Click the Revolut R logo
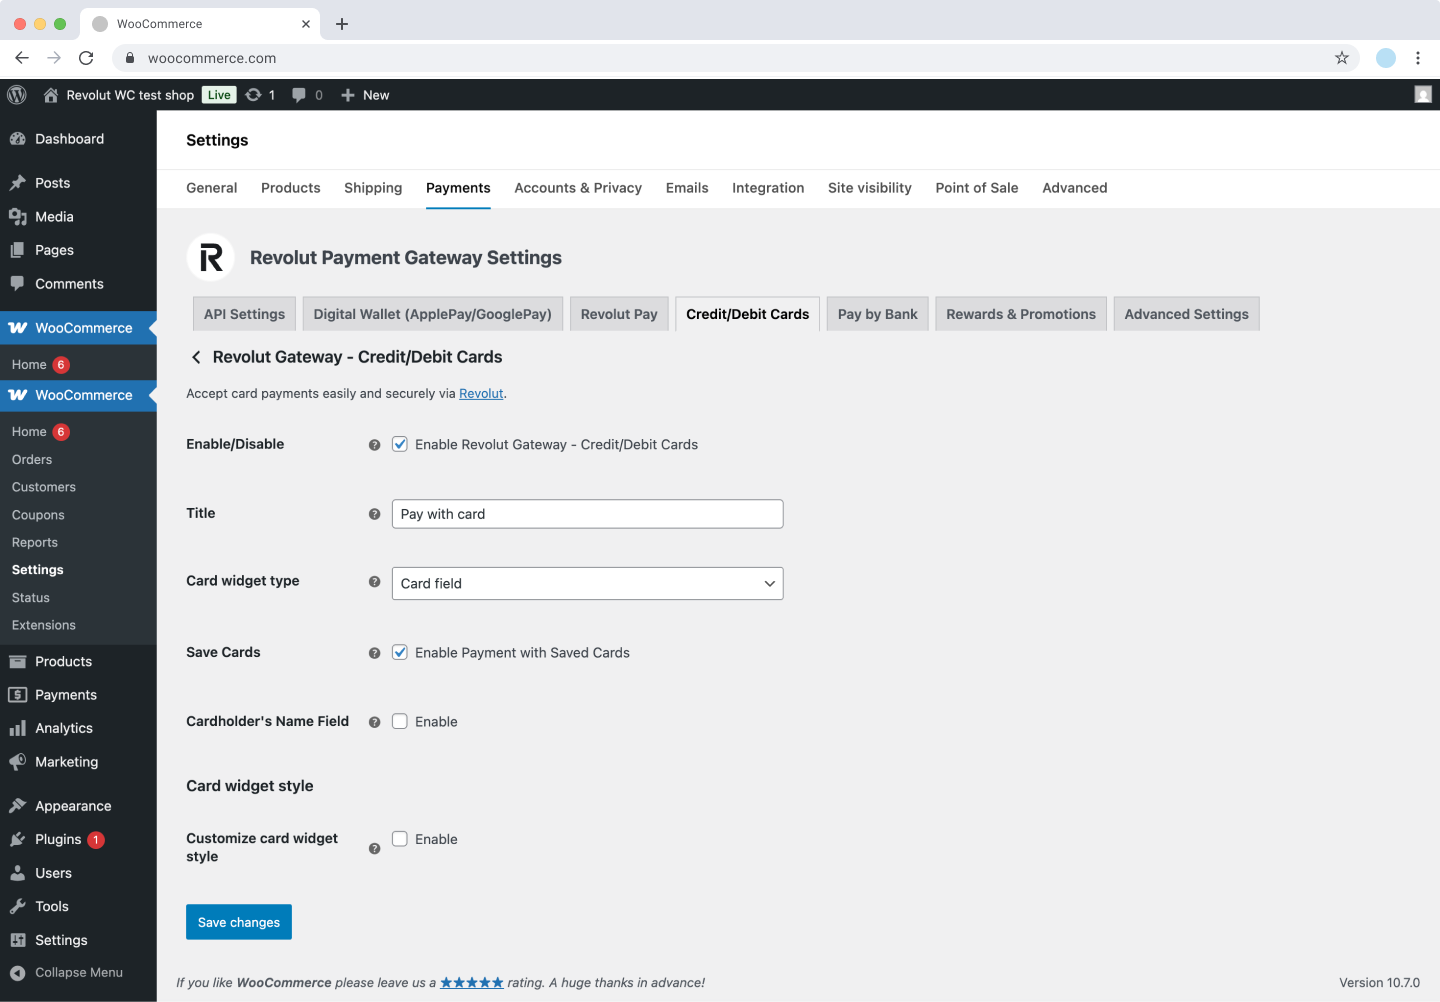Viewport: 1440px width, 1002px height. pos(211,258)
